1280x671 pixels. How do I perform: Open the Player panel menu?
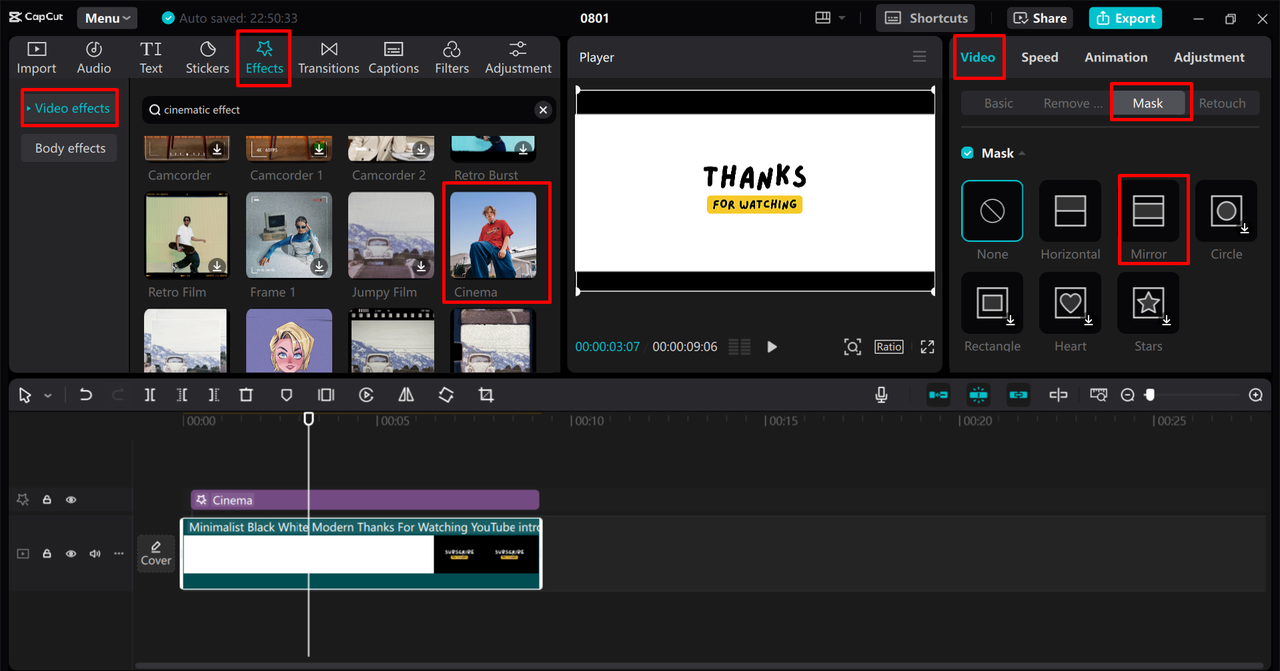pos(919,57)
